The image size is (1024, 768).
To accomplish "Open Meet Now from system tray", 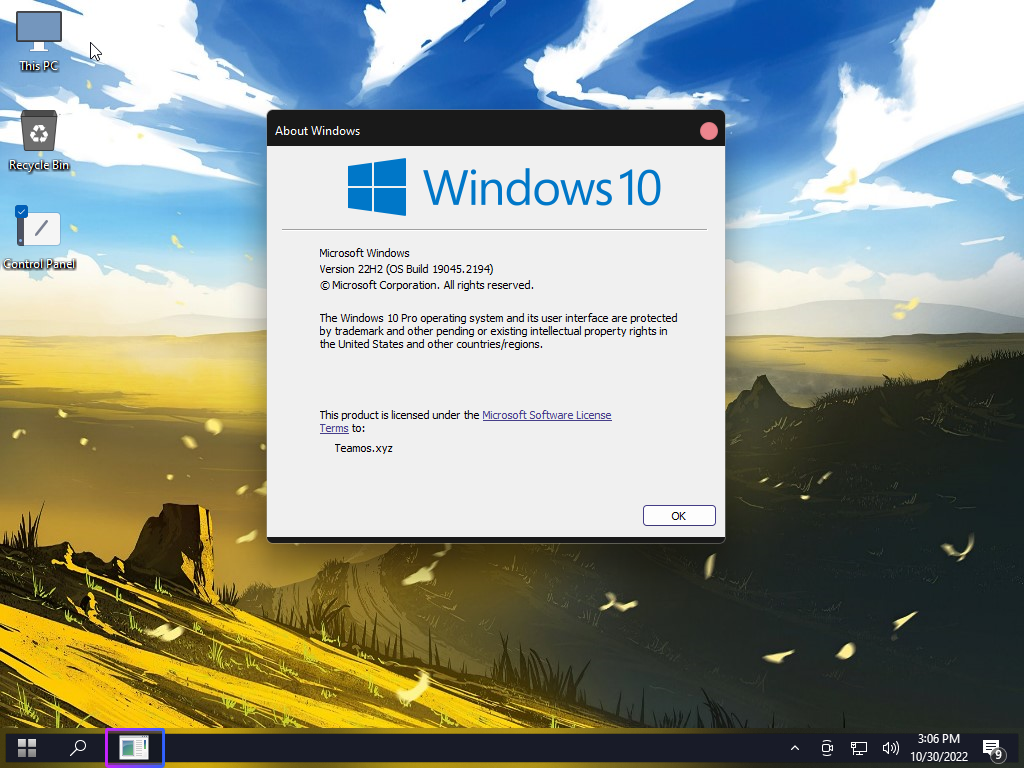I will pyautogui.click(x=827, y=748).
